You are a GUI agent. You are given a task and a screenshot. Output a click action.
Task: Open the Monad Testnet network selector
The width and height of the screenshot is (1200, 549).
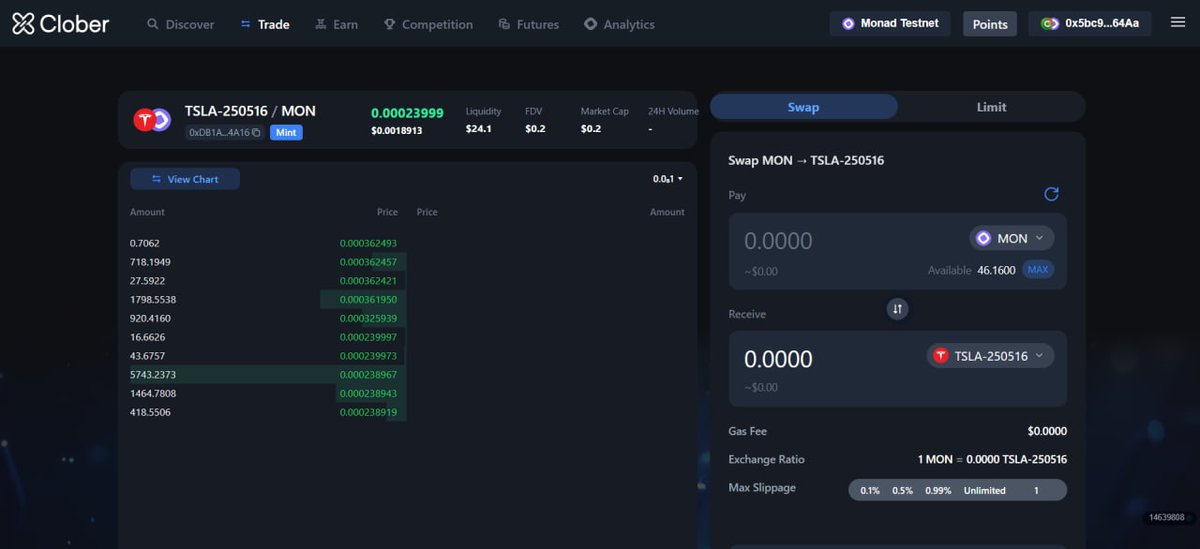(890, 23)
